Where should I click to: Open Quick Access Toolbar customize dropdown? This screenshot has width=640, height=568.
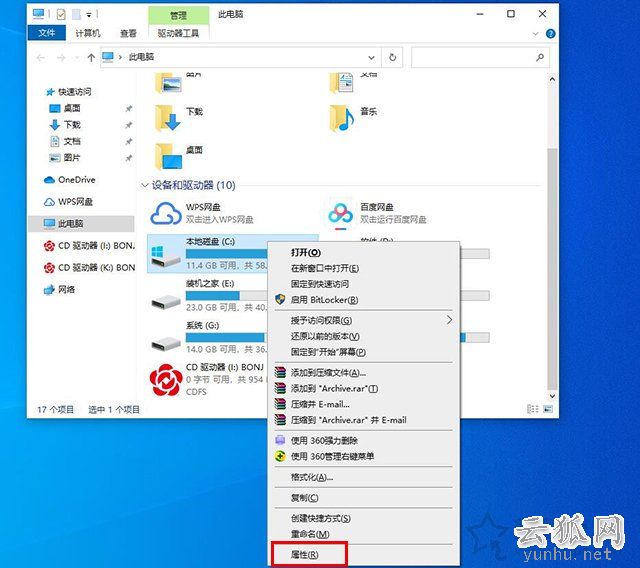pyautogui.click(x=89, y=15)
